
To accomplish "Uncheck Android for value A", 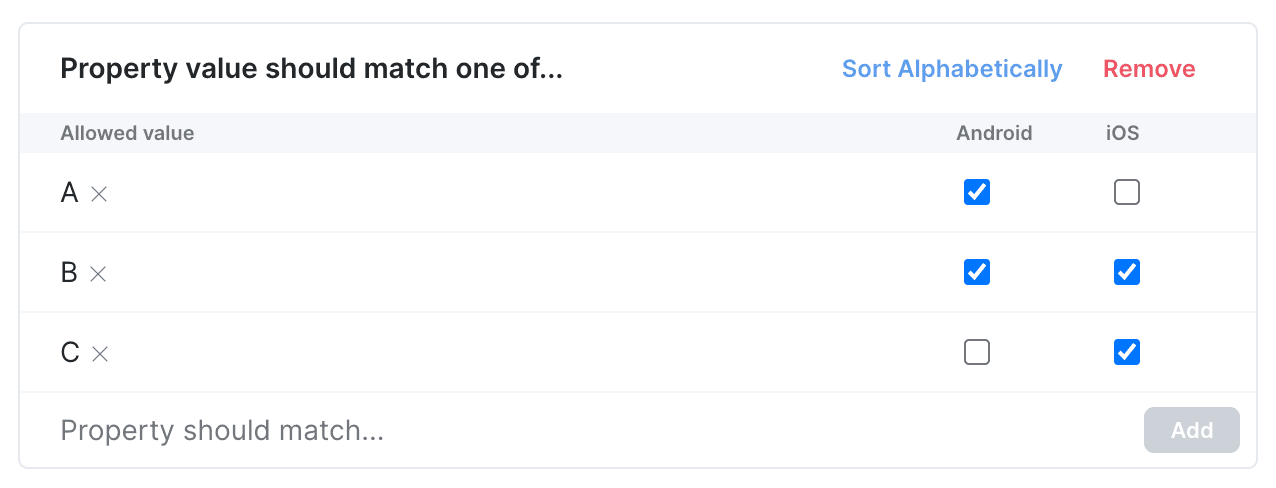I will 976,192.
